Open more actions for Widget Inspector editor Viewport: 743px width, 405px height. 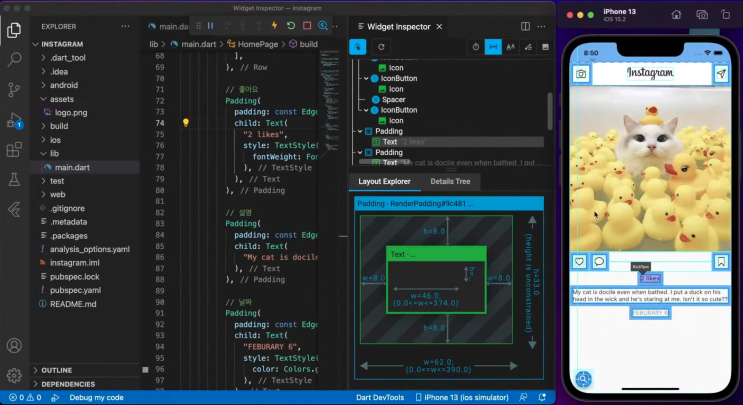542,27
